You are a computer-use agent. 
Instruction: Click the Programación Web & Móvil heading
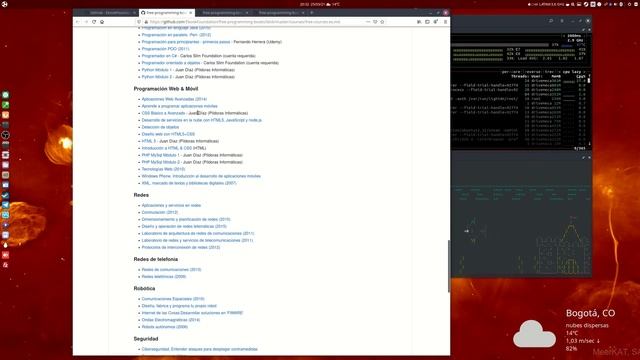pyautogui.click(x=166, y=89)
